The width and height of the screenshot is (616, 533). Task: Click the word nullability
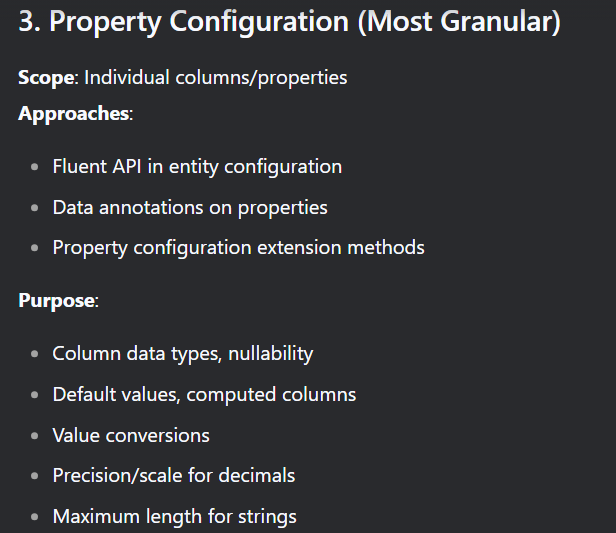click(271, 354)
